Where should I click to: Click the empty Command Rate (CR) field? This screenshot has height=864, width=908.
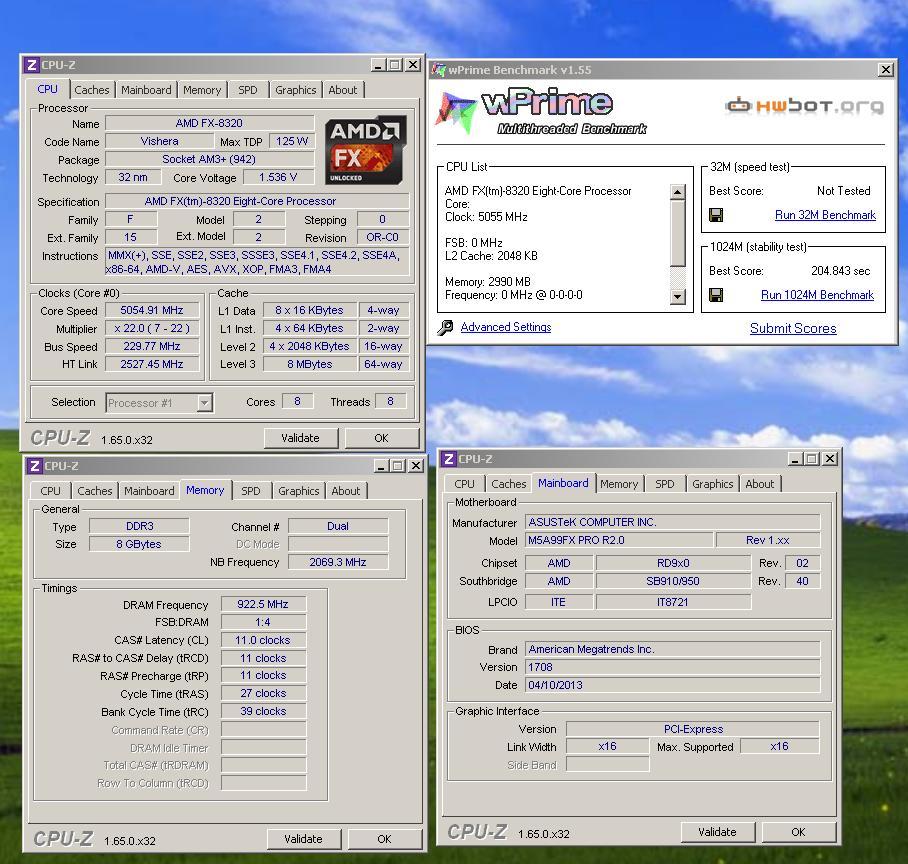pyautogui.click(x=263, y=730)
